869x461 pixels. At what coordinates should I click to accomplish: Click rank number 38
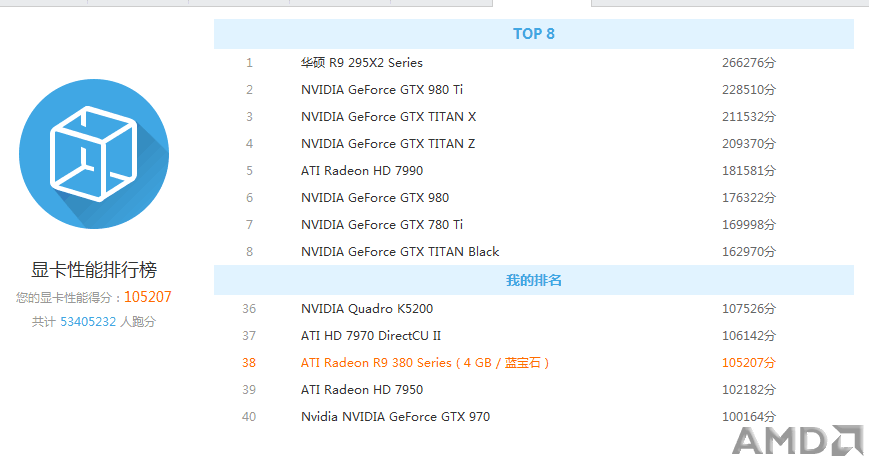tap(249, 363)
